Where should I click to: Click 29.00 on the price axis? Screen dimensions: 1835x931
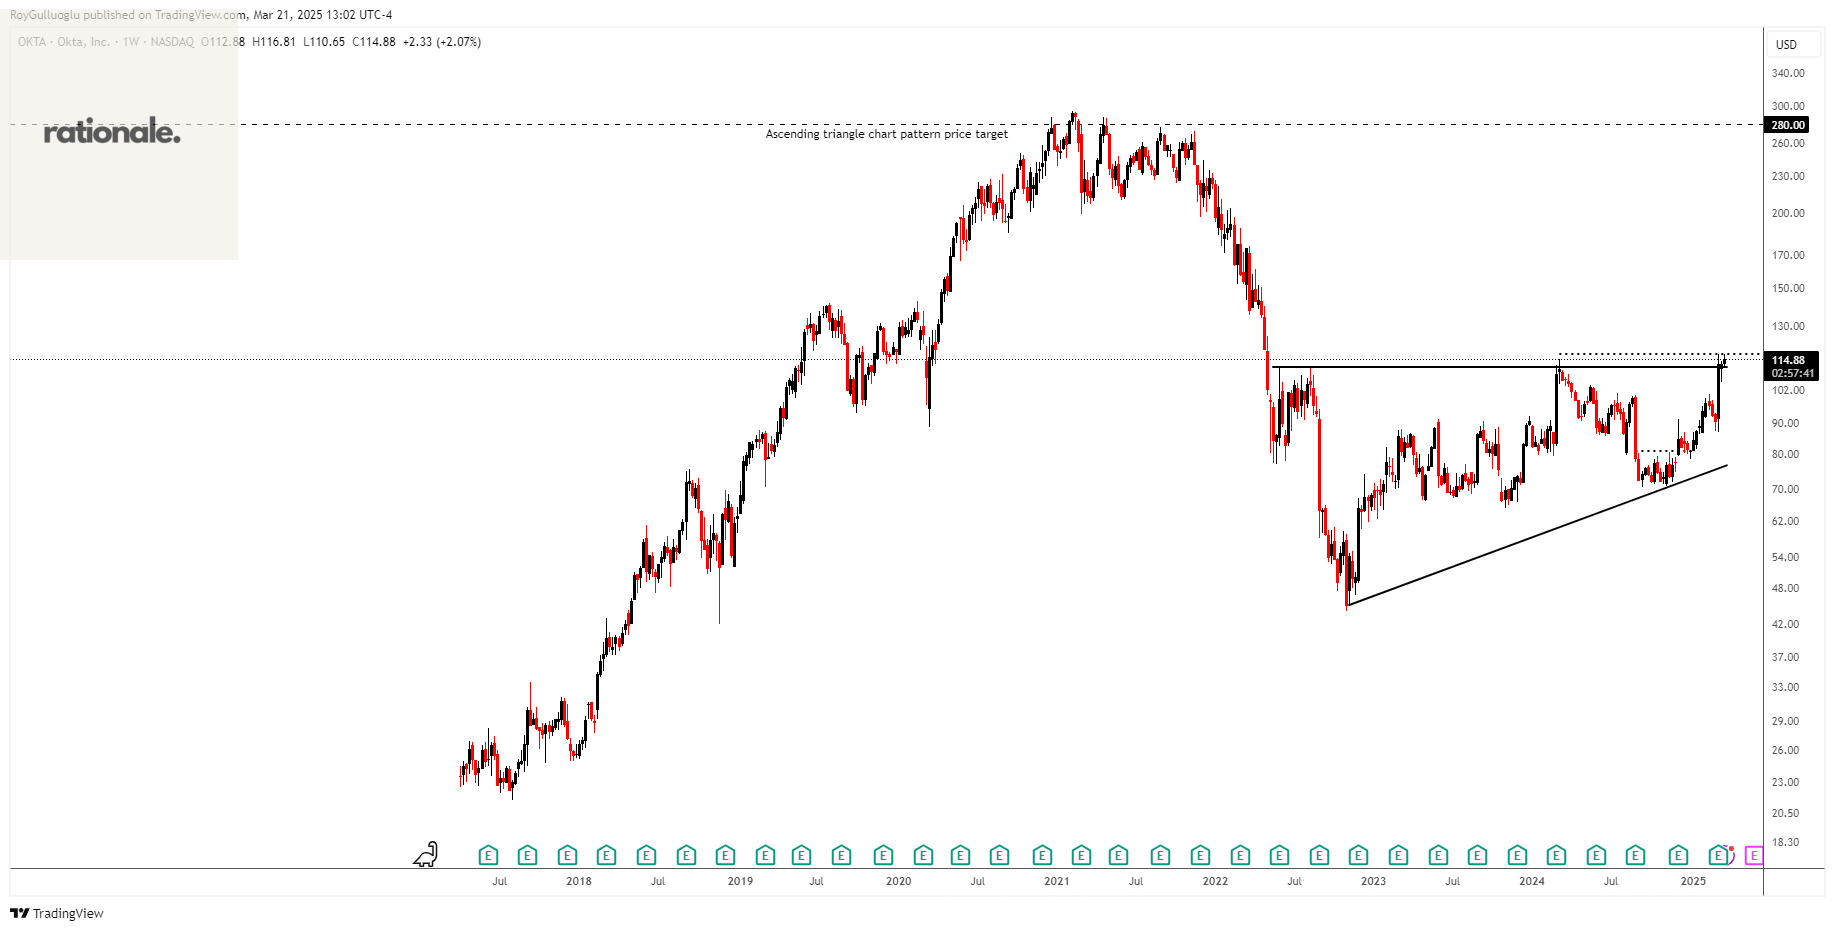point(1785,721)
